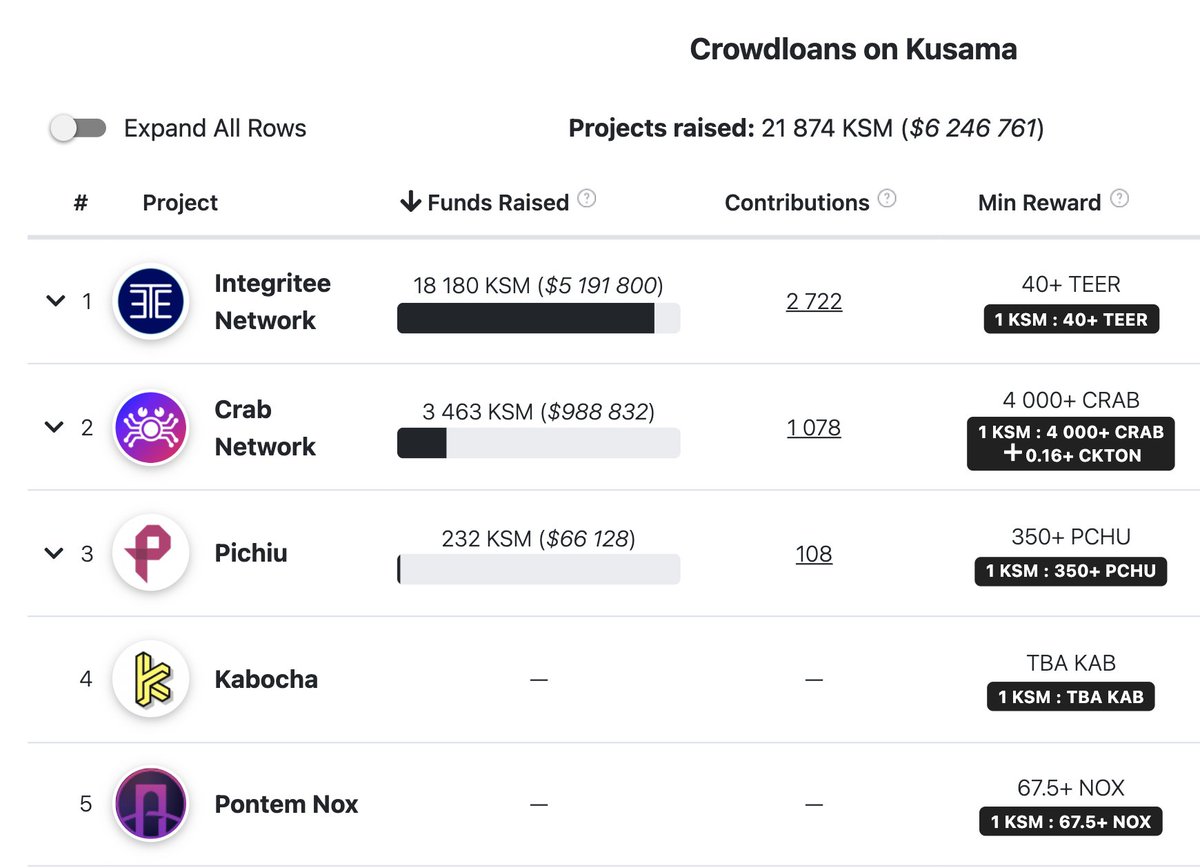Open Crab Network's 1 078 contributions link
The height and width of the screenshot is (868, 1200).
coord(814,428)
